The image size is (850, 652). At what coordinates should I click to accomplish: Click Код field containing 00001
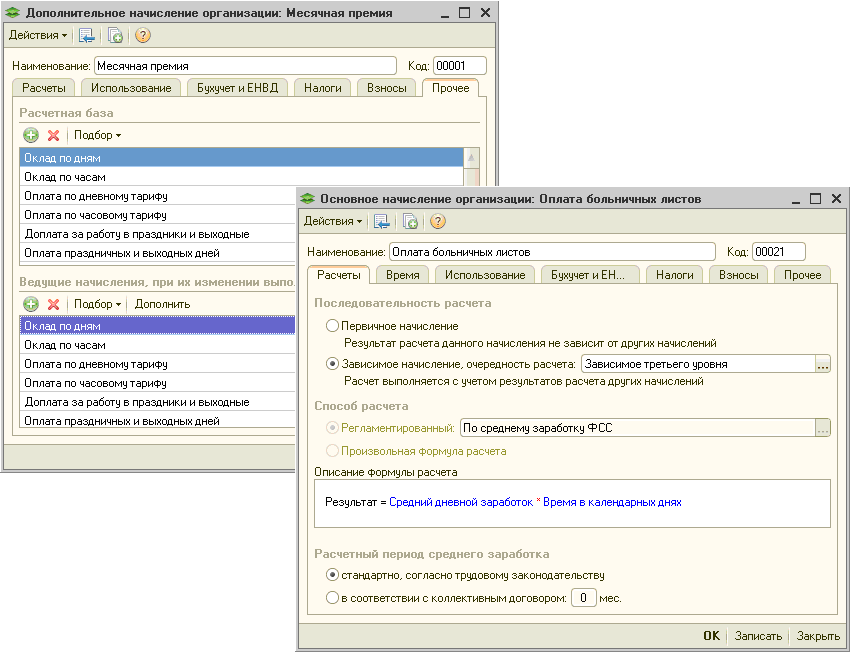[x=460, y=66]
